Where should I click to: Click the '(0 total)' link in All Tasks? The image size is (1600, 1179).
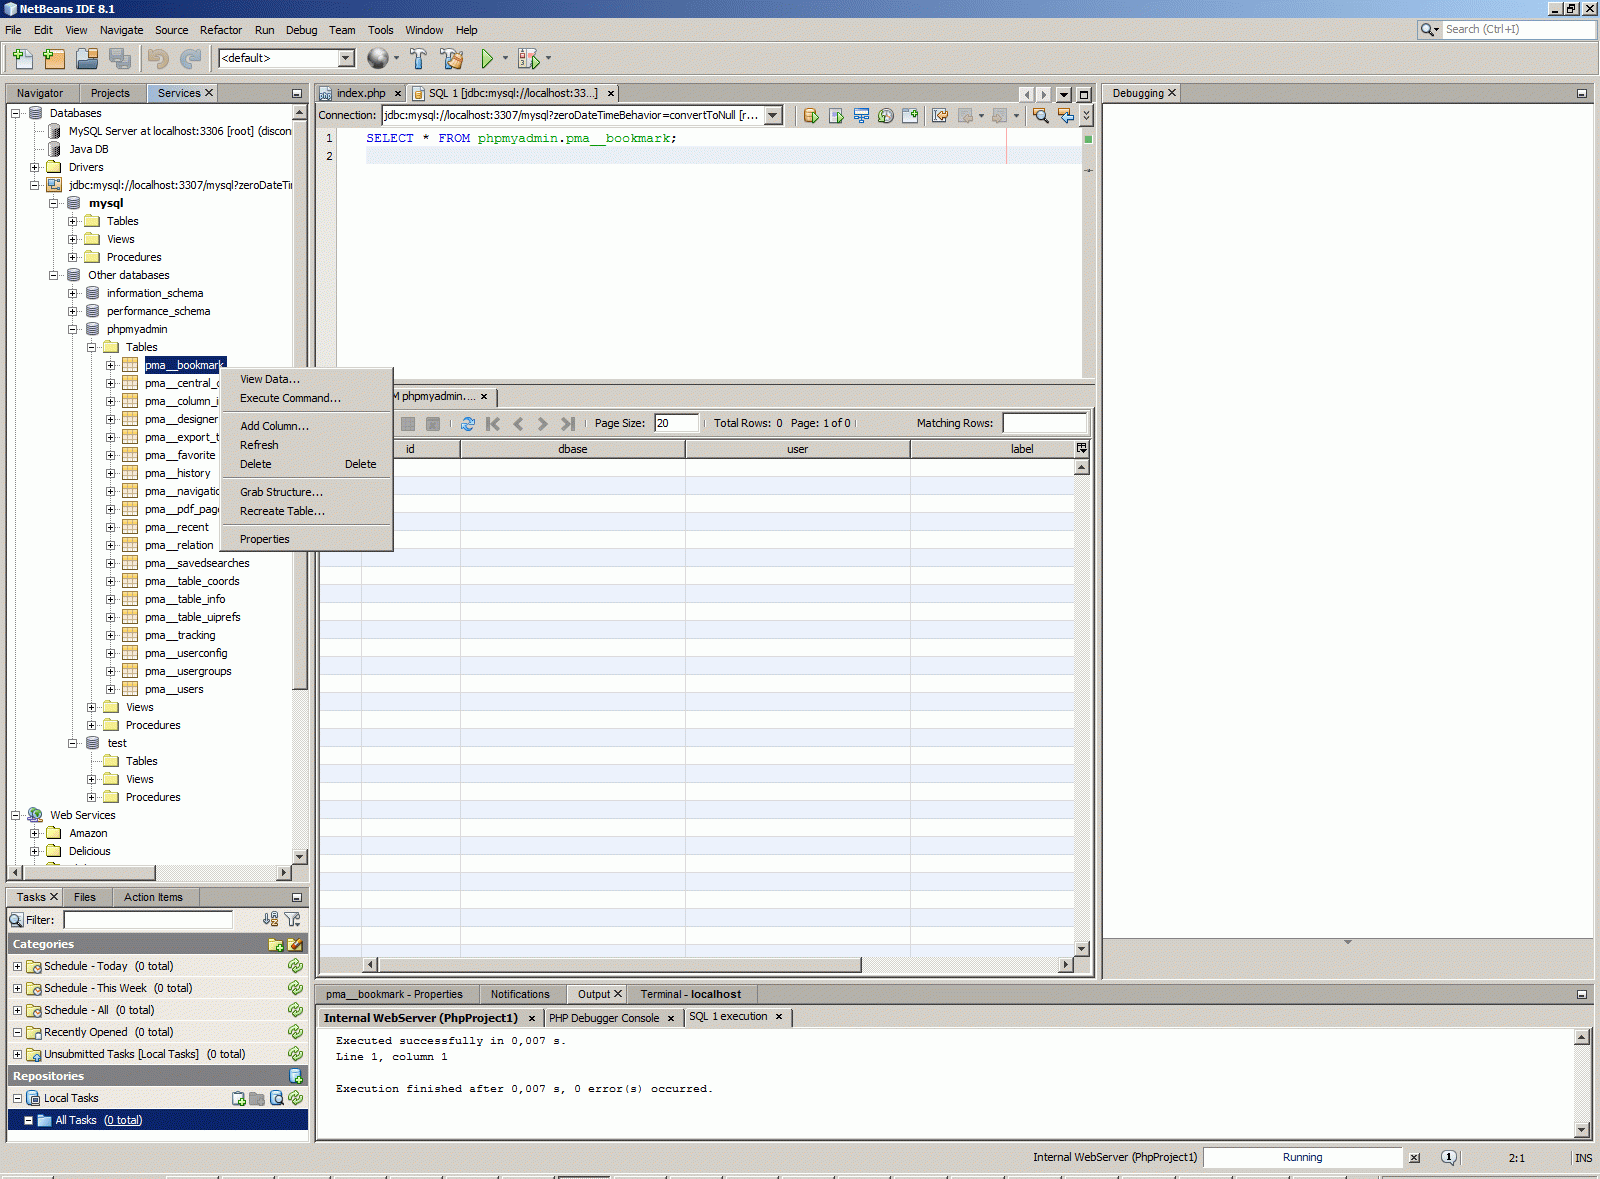[123, 1120]
